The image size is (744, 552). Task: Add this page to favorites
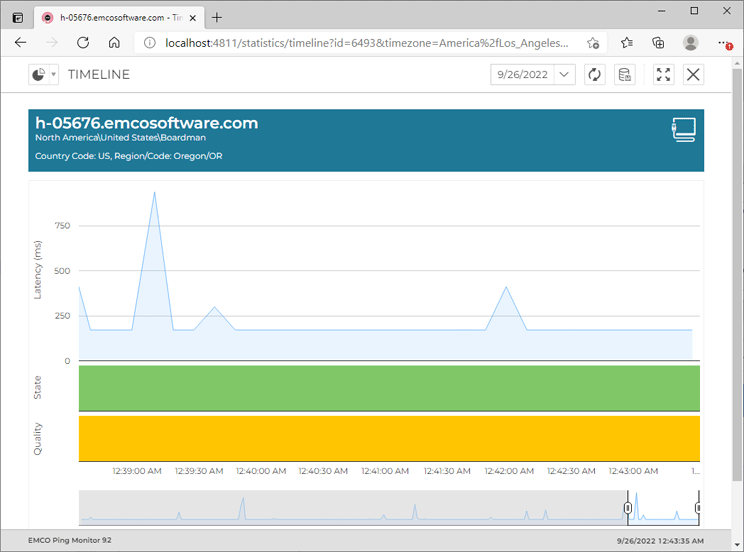pyautogui.click(x=626, y=43)
